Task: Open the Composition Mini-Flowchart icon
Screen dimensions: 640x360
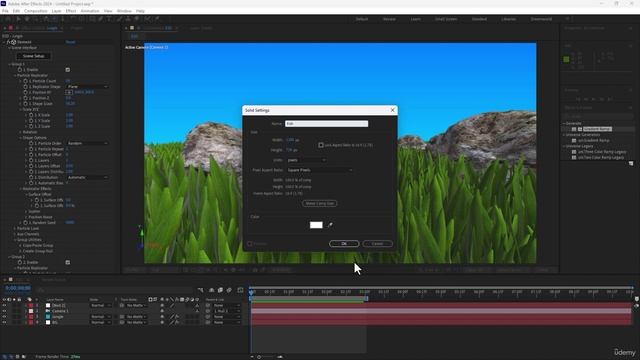Action: (200, 290)
